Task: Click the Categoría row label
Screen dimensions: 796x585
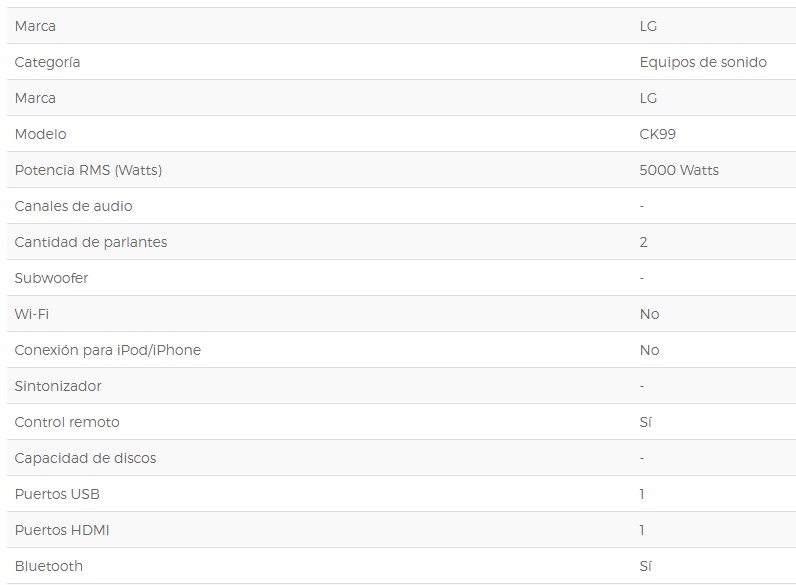Action: click(x=47, y=62)
